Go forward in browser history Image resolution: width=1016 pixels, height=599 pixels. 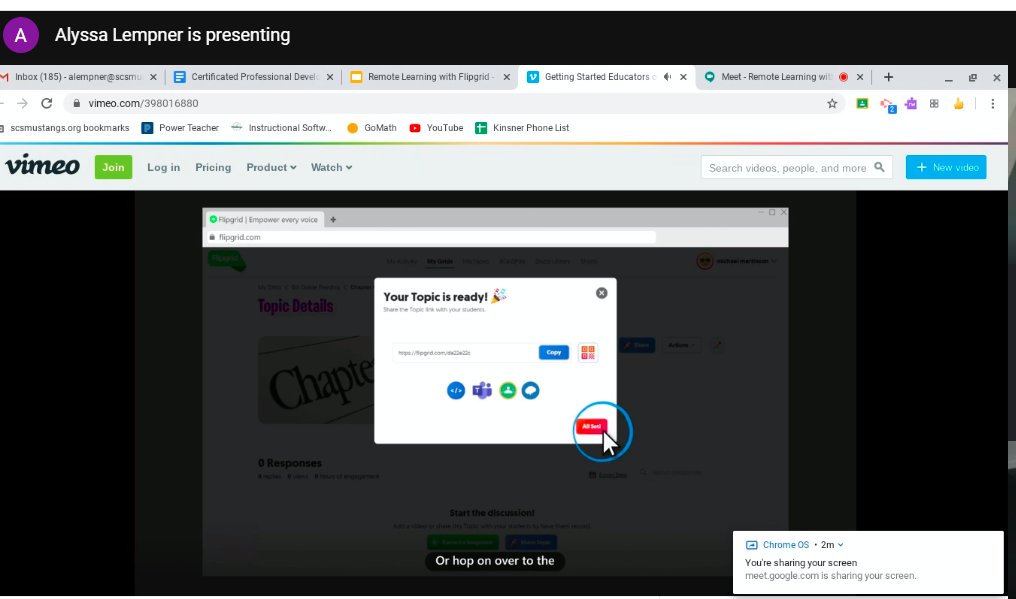(x=23, y=103)
